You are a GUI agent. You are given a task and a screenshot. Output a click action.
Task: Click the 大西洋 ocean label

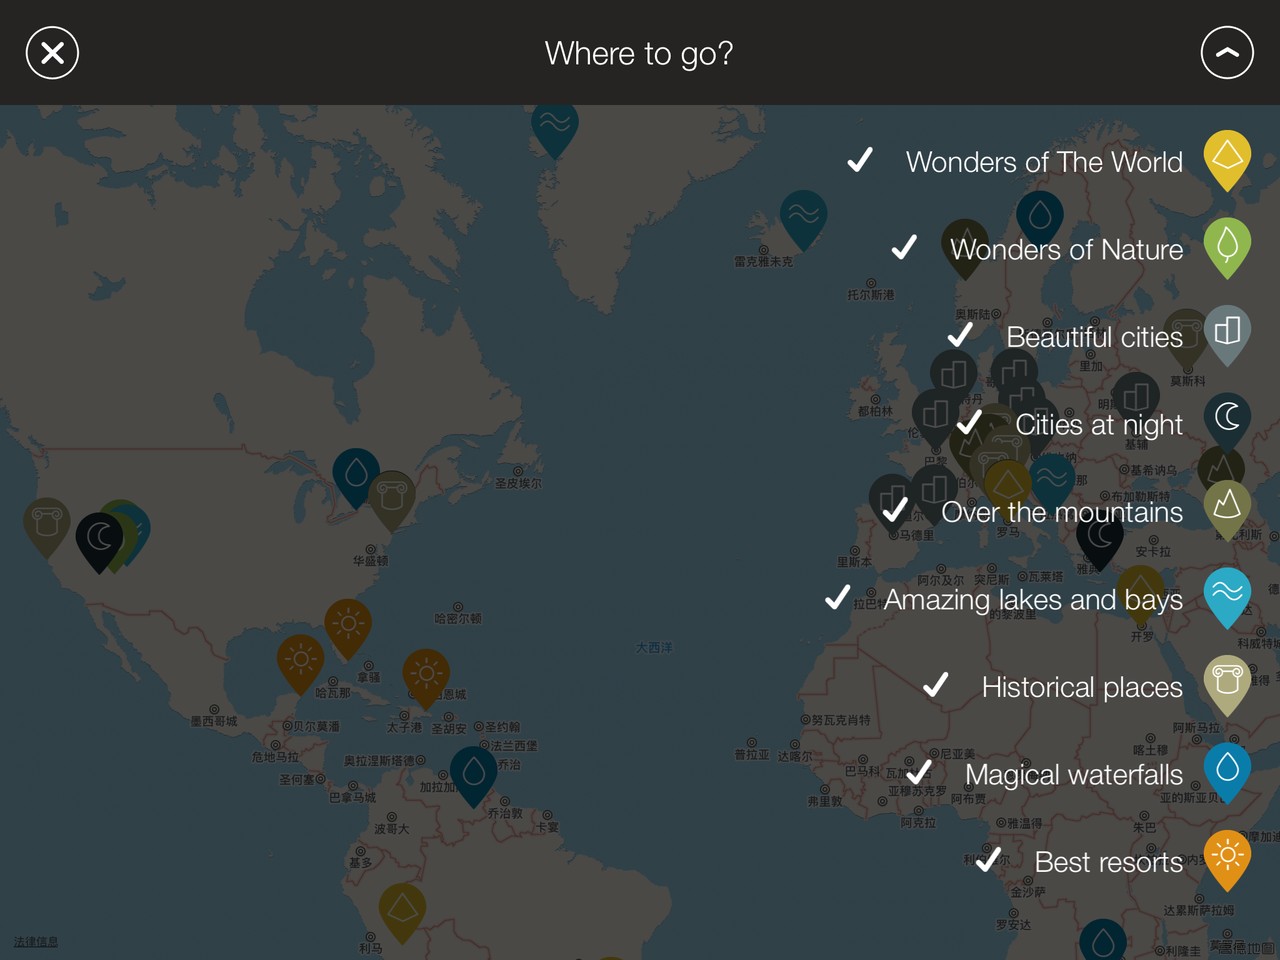point(654,648)
